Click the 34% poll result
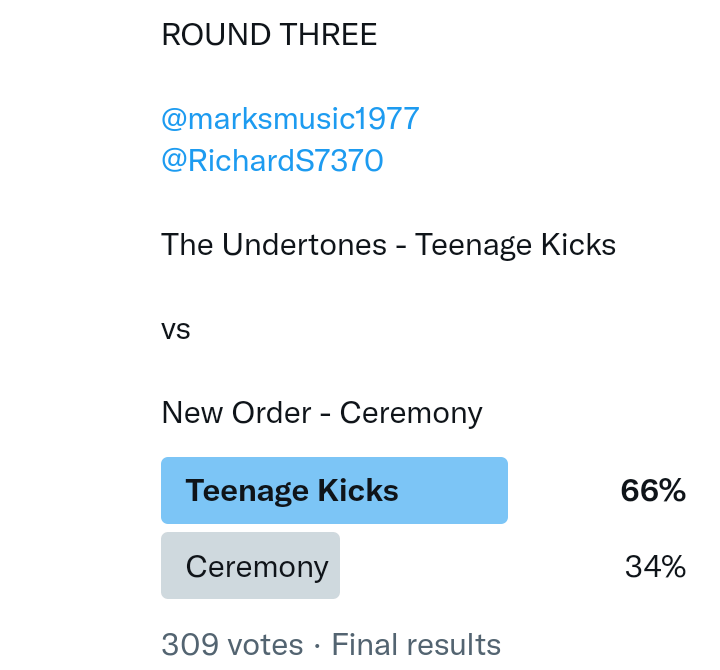The width and height of the screenshot is (720, 670). coord(655,567)
